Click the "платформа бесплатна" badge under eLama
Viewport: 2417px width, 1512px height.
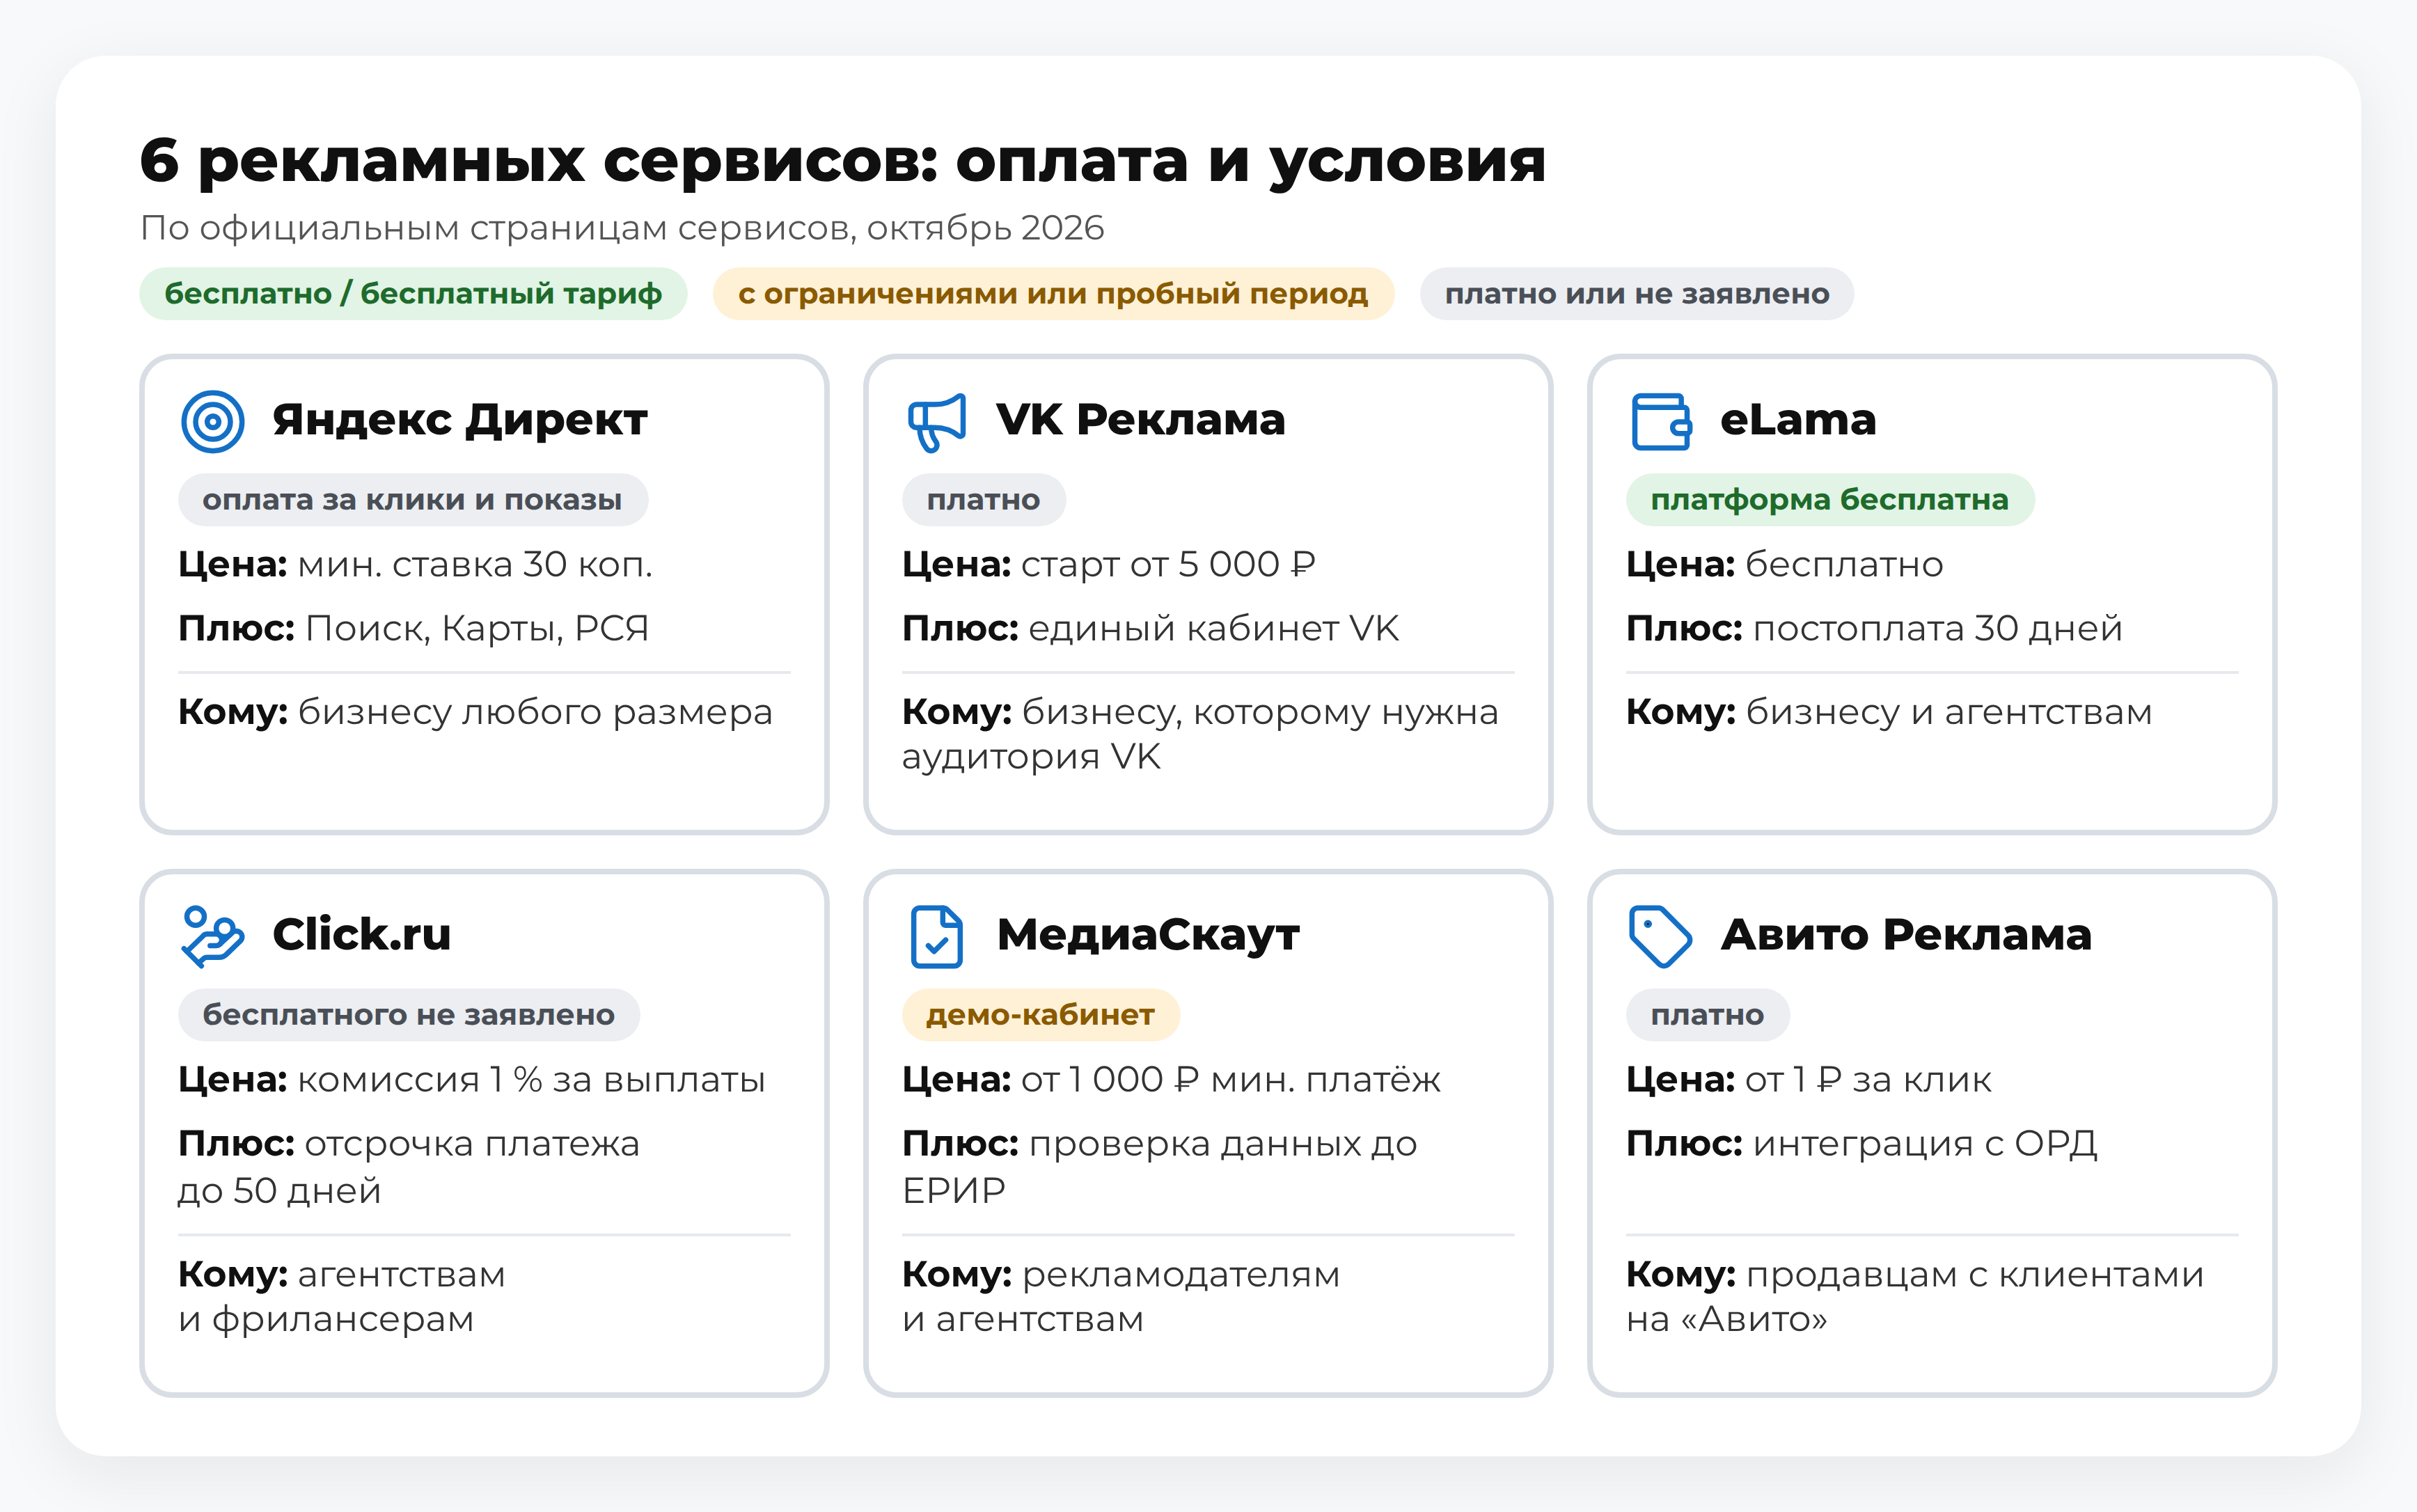[1829, 499]
